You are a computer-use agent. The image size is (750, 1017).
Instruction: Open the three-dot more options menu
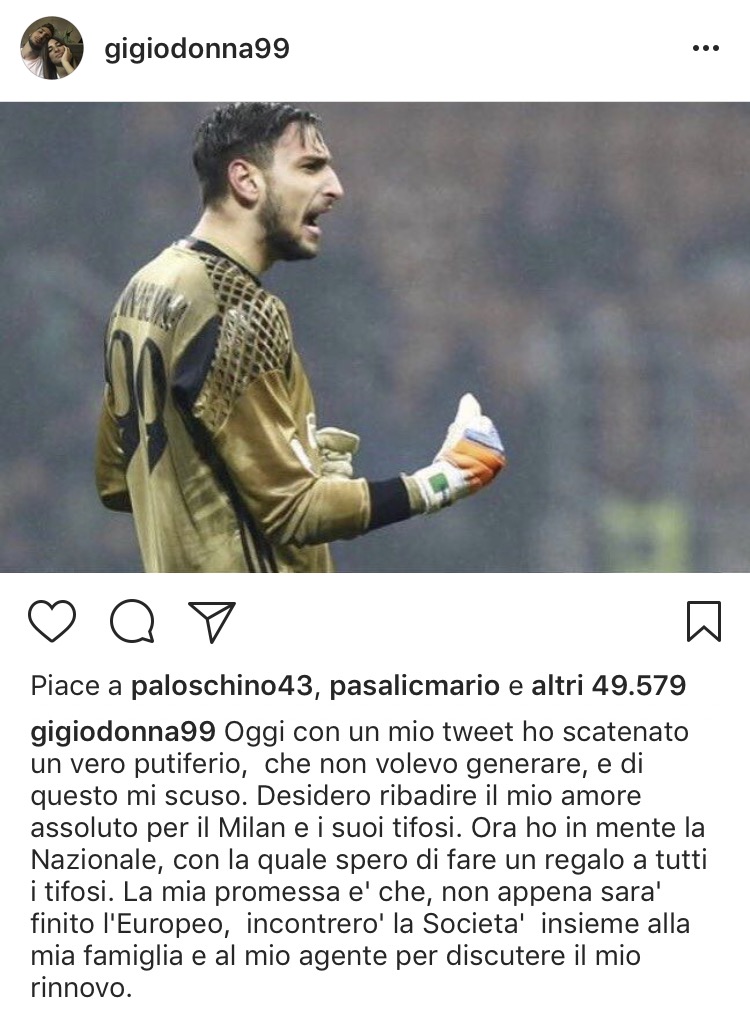(706, 49)
